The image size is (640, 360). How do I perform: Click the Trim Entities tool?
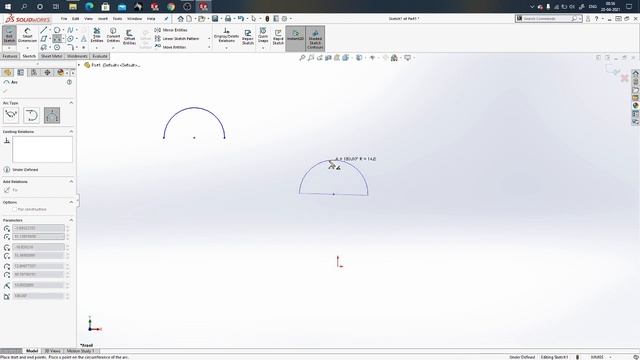pyautogui.click(x=97, y=35)
